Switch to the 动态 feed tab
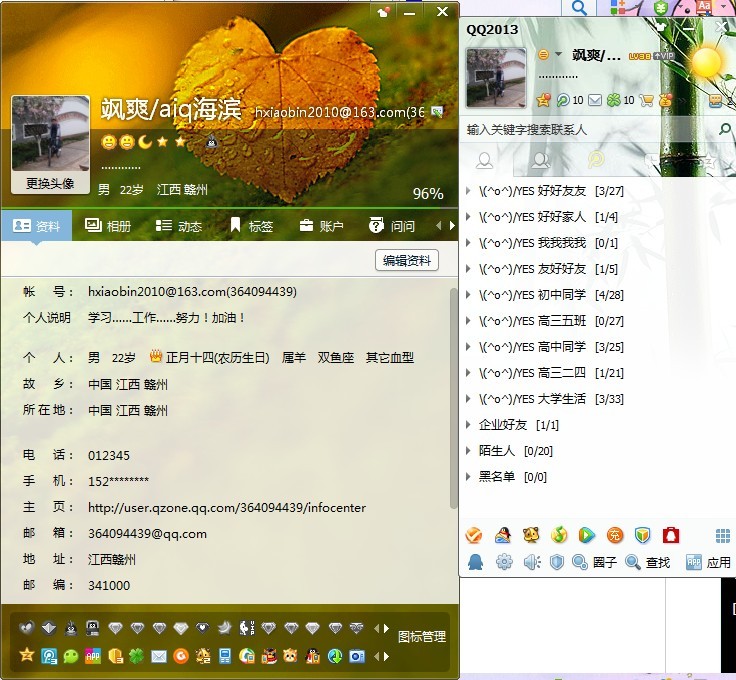The width and height of the screenshot is (736, 680). coord(179,226)
